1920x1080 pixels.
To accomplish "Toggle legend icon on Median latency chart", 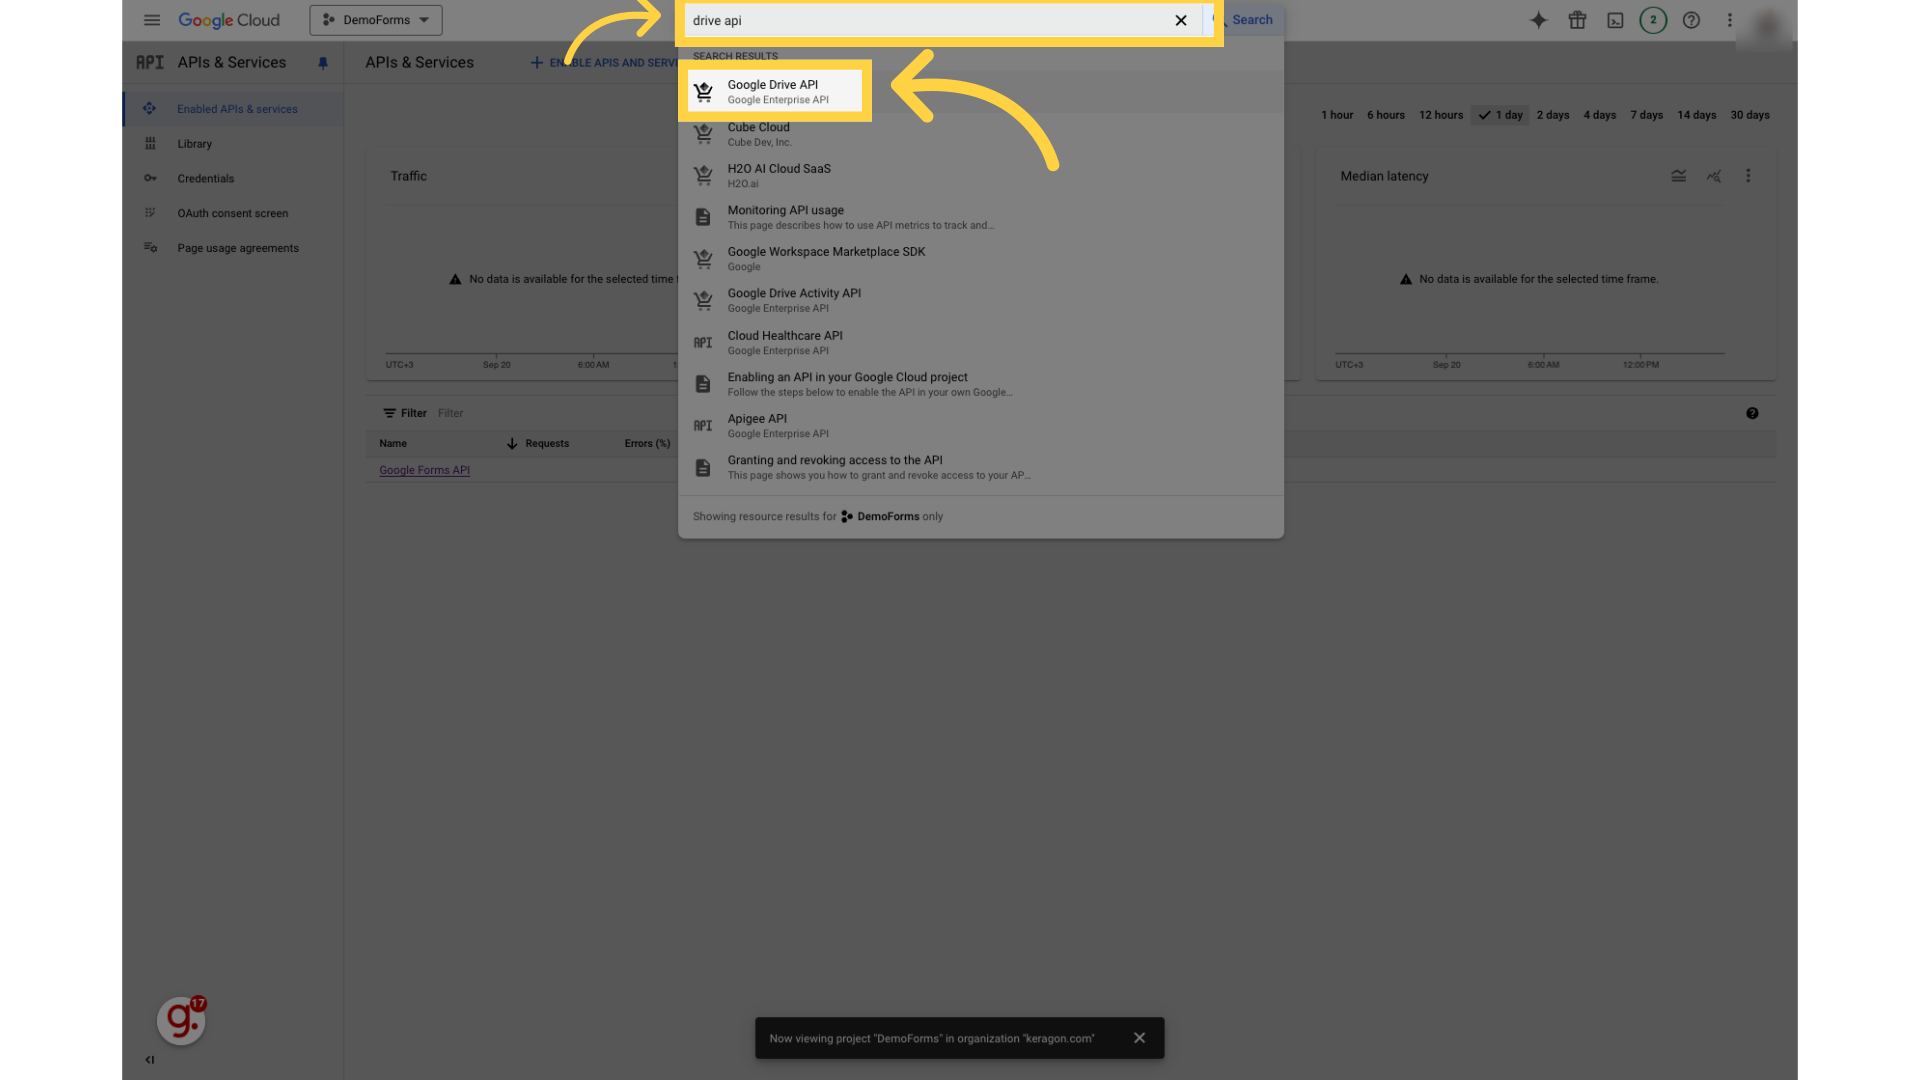I will (1679, 176).
